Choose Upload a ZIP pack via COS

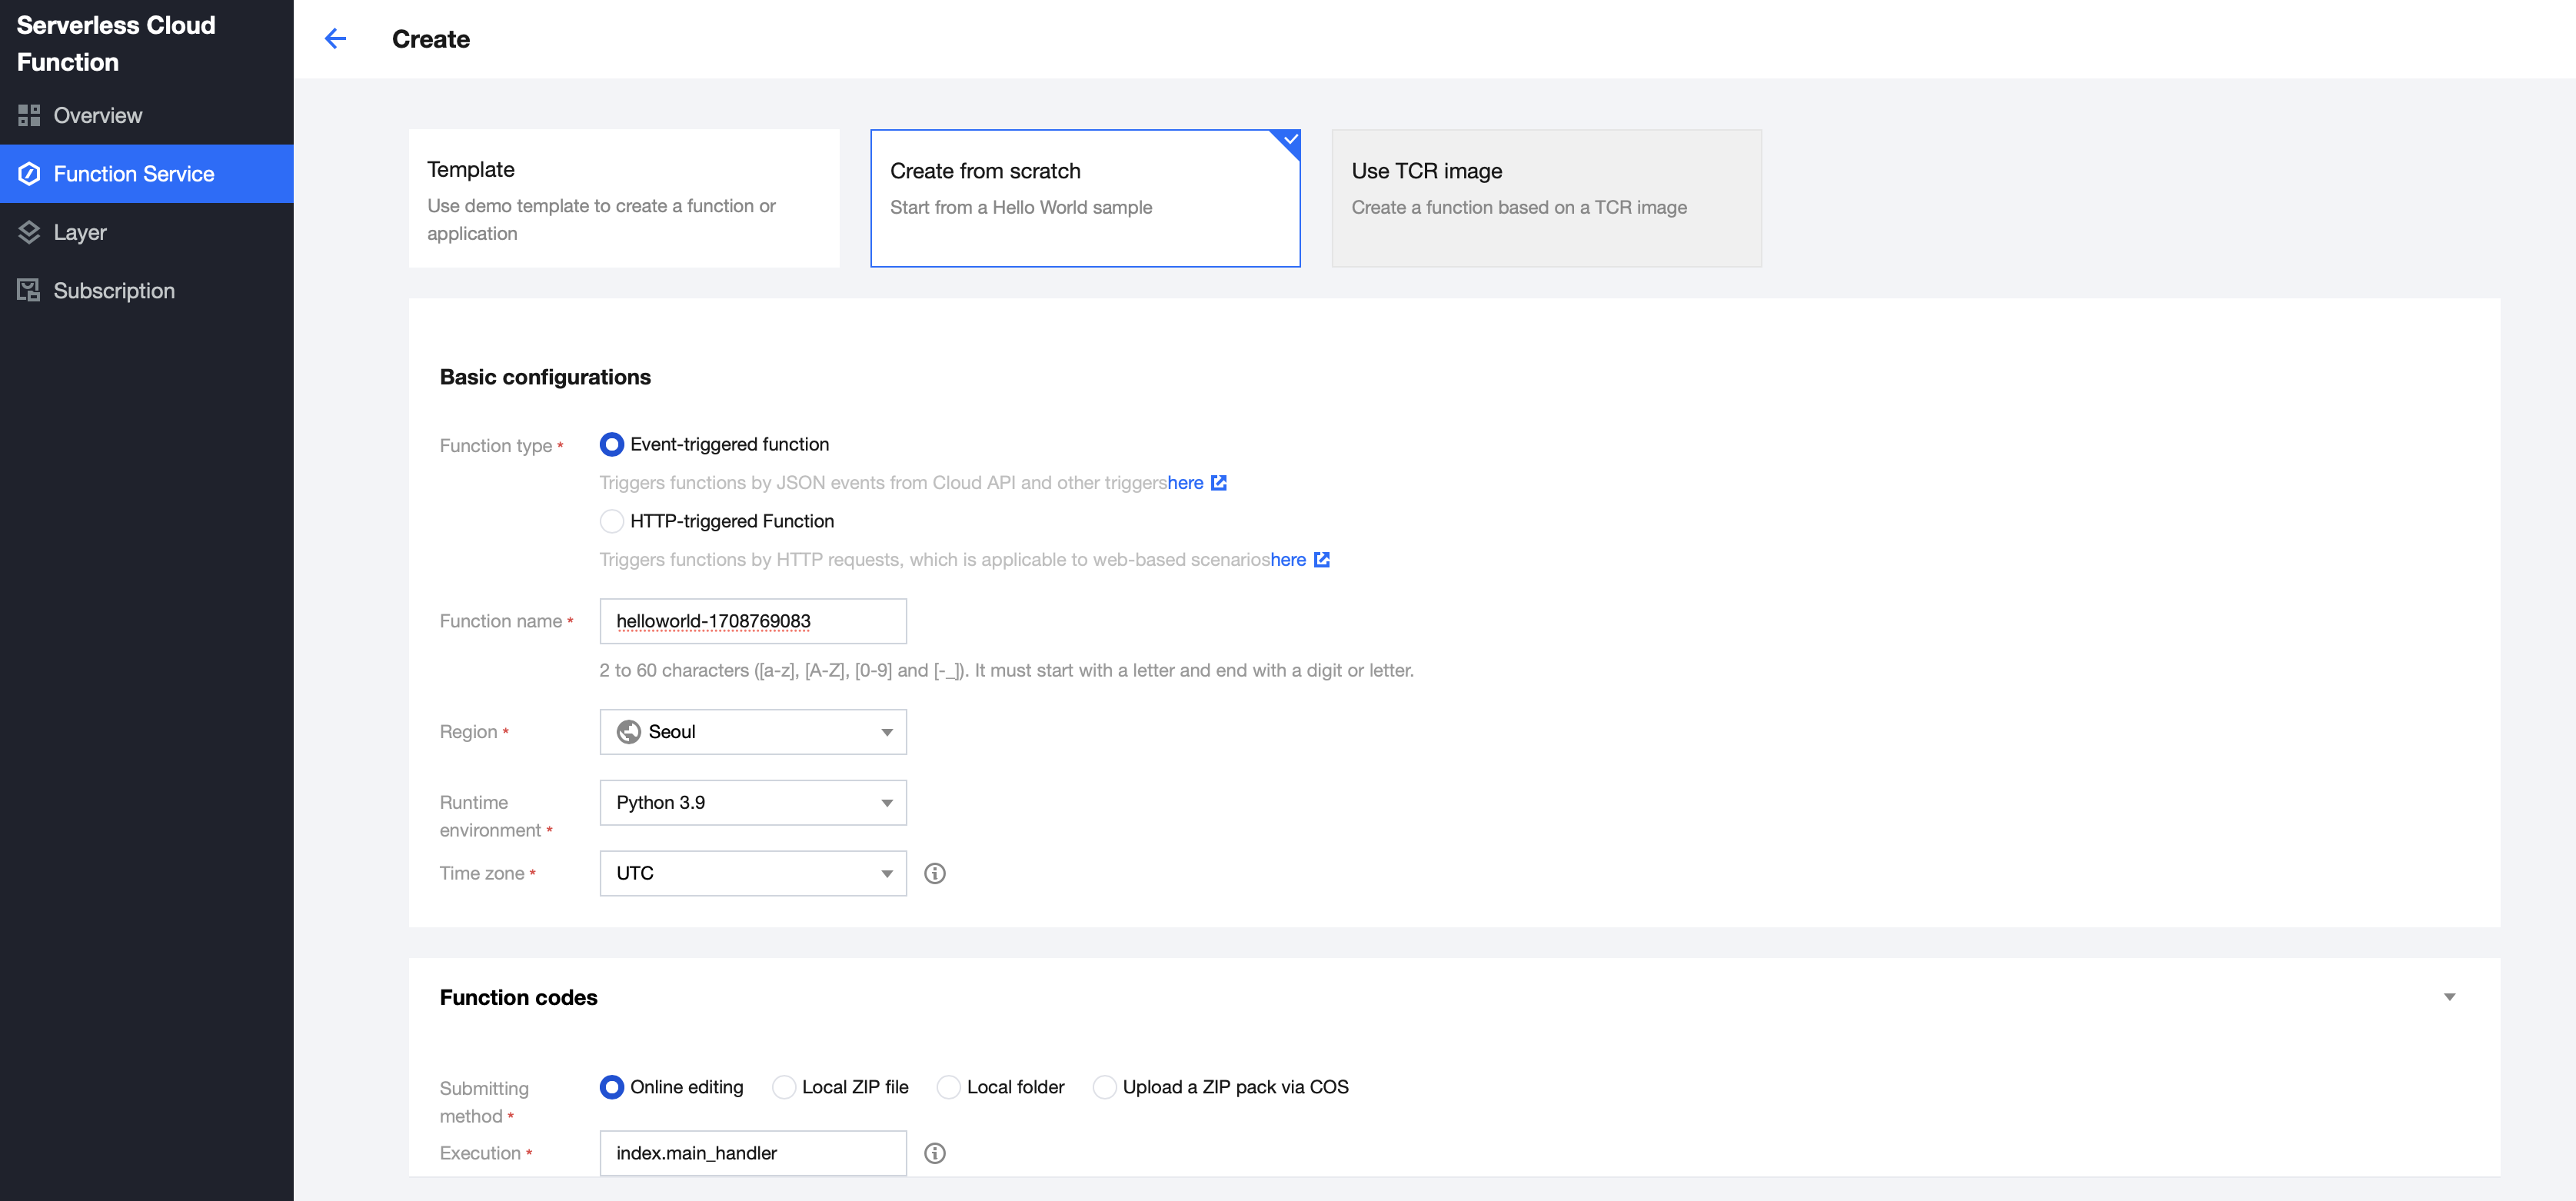click(x=1104, y=1087)
